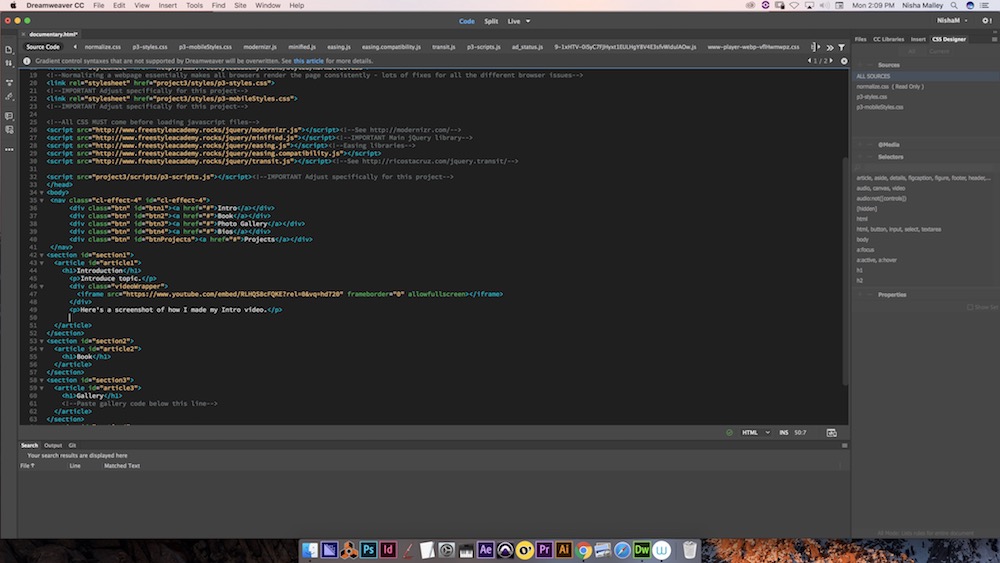Open Photoshop from the dock

coord(369,550)
